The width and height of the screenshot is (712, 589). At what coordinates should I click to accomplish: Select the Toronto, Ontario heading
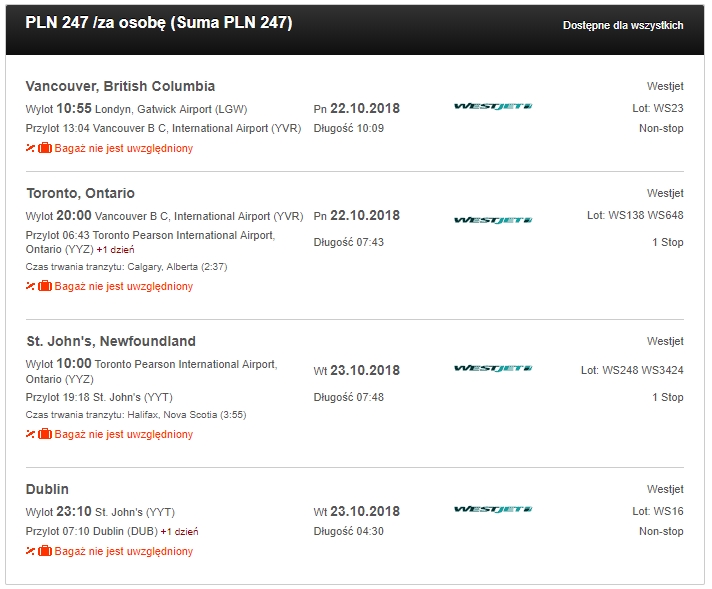click(80, 193)
